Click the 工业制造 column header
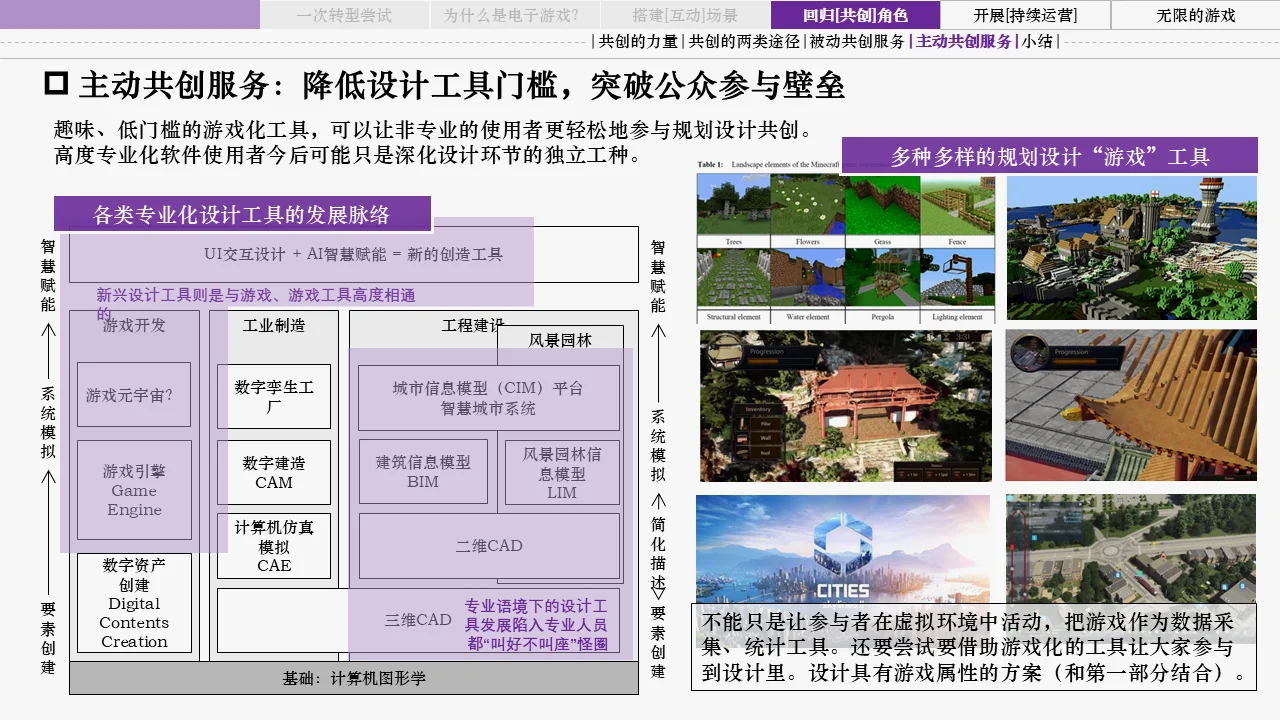The height and width of the screenshot is (720, 1280). 274,325
